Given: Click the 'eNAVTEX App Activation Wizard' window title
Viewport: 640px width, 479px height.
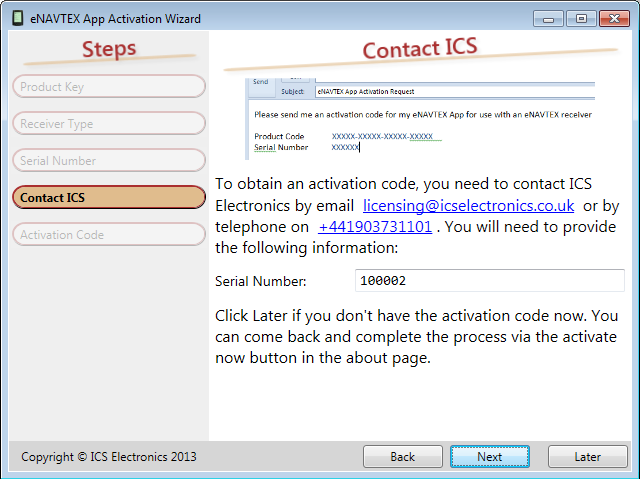Looking at the screenshot, I should pyautogui.click(x=115, y=19).
